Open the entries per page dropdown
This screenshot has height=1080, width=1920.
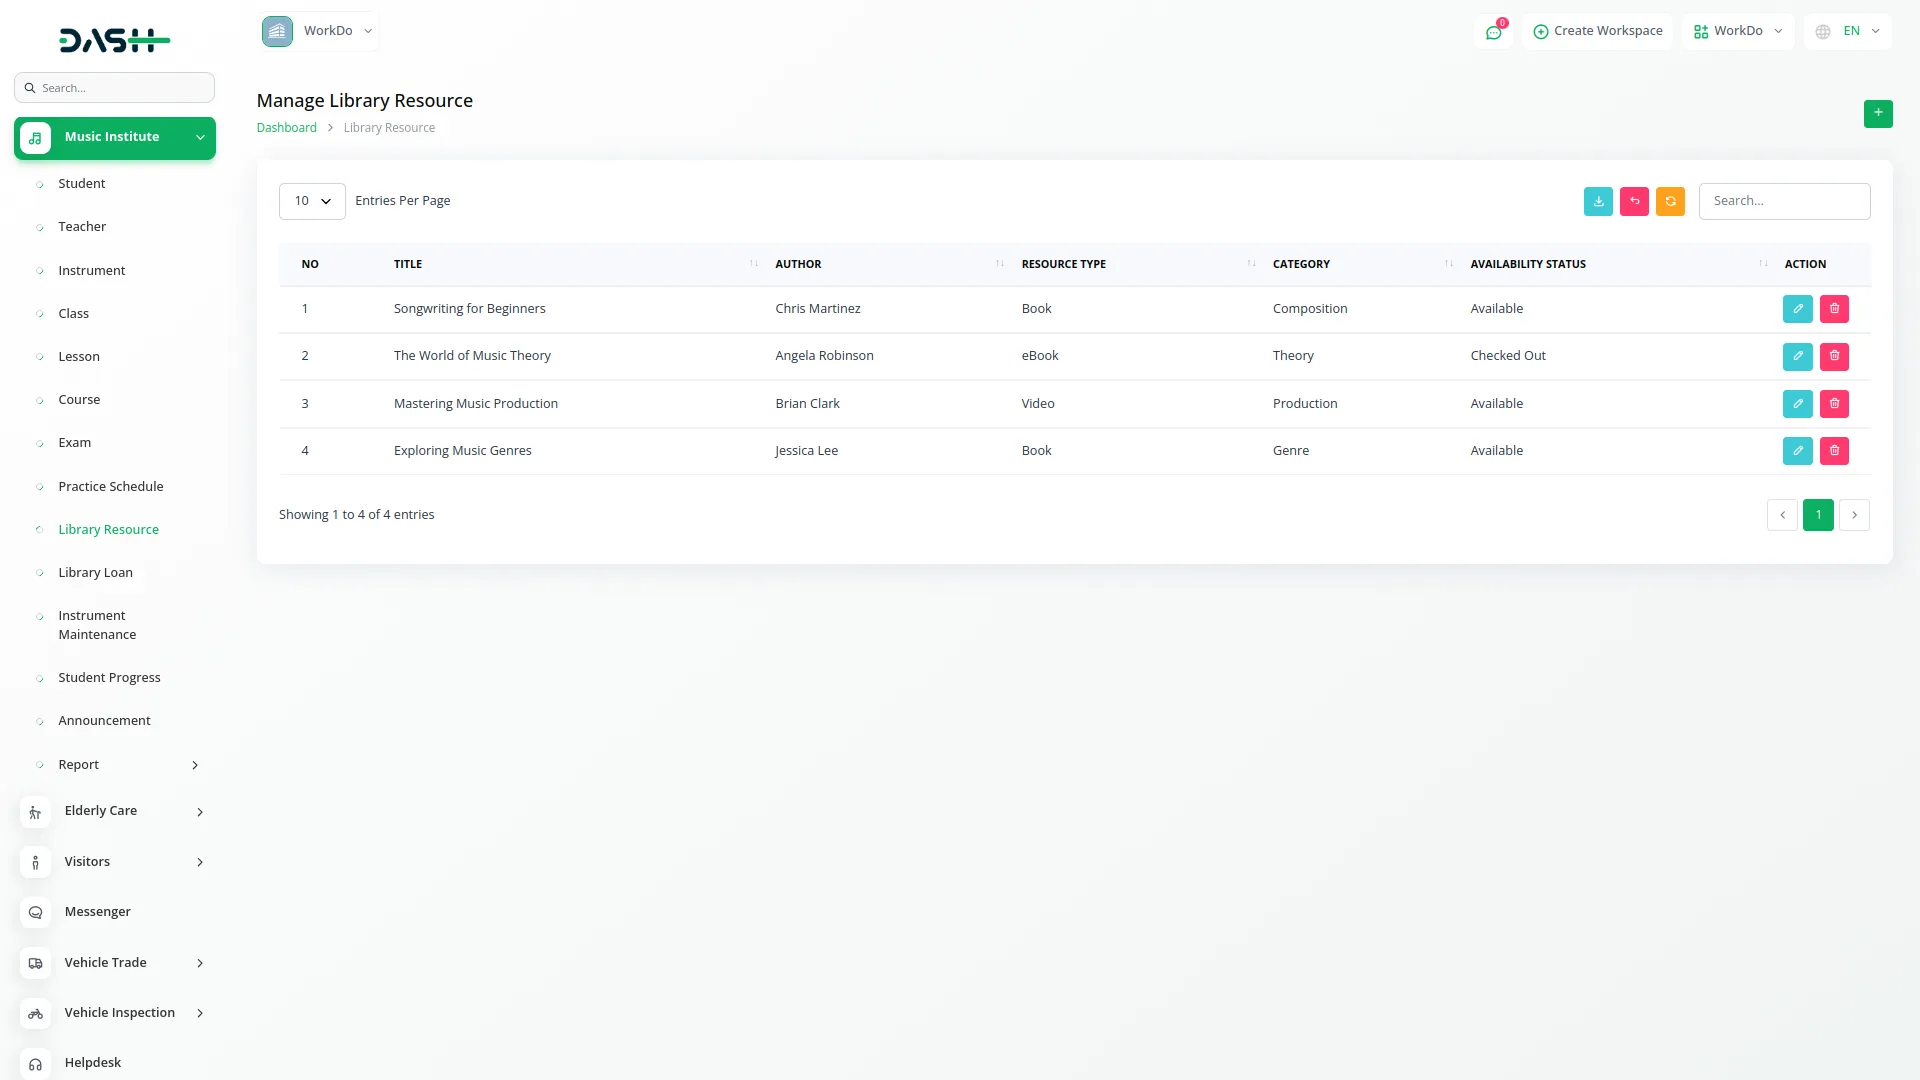[x=312, y=201]
